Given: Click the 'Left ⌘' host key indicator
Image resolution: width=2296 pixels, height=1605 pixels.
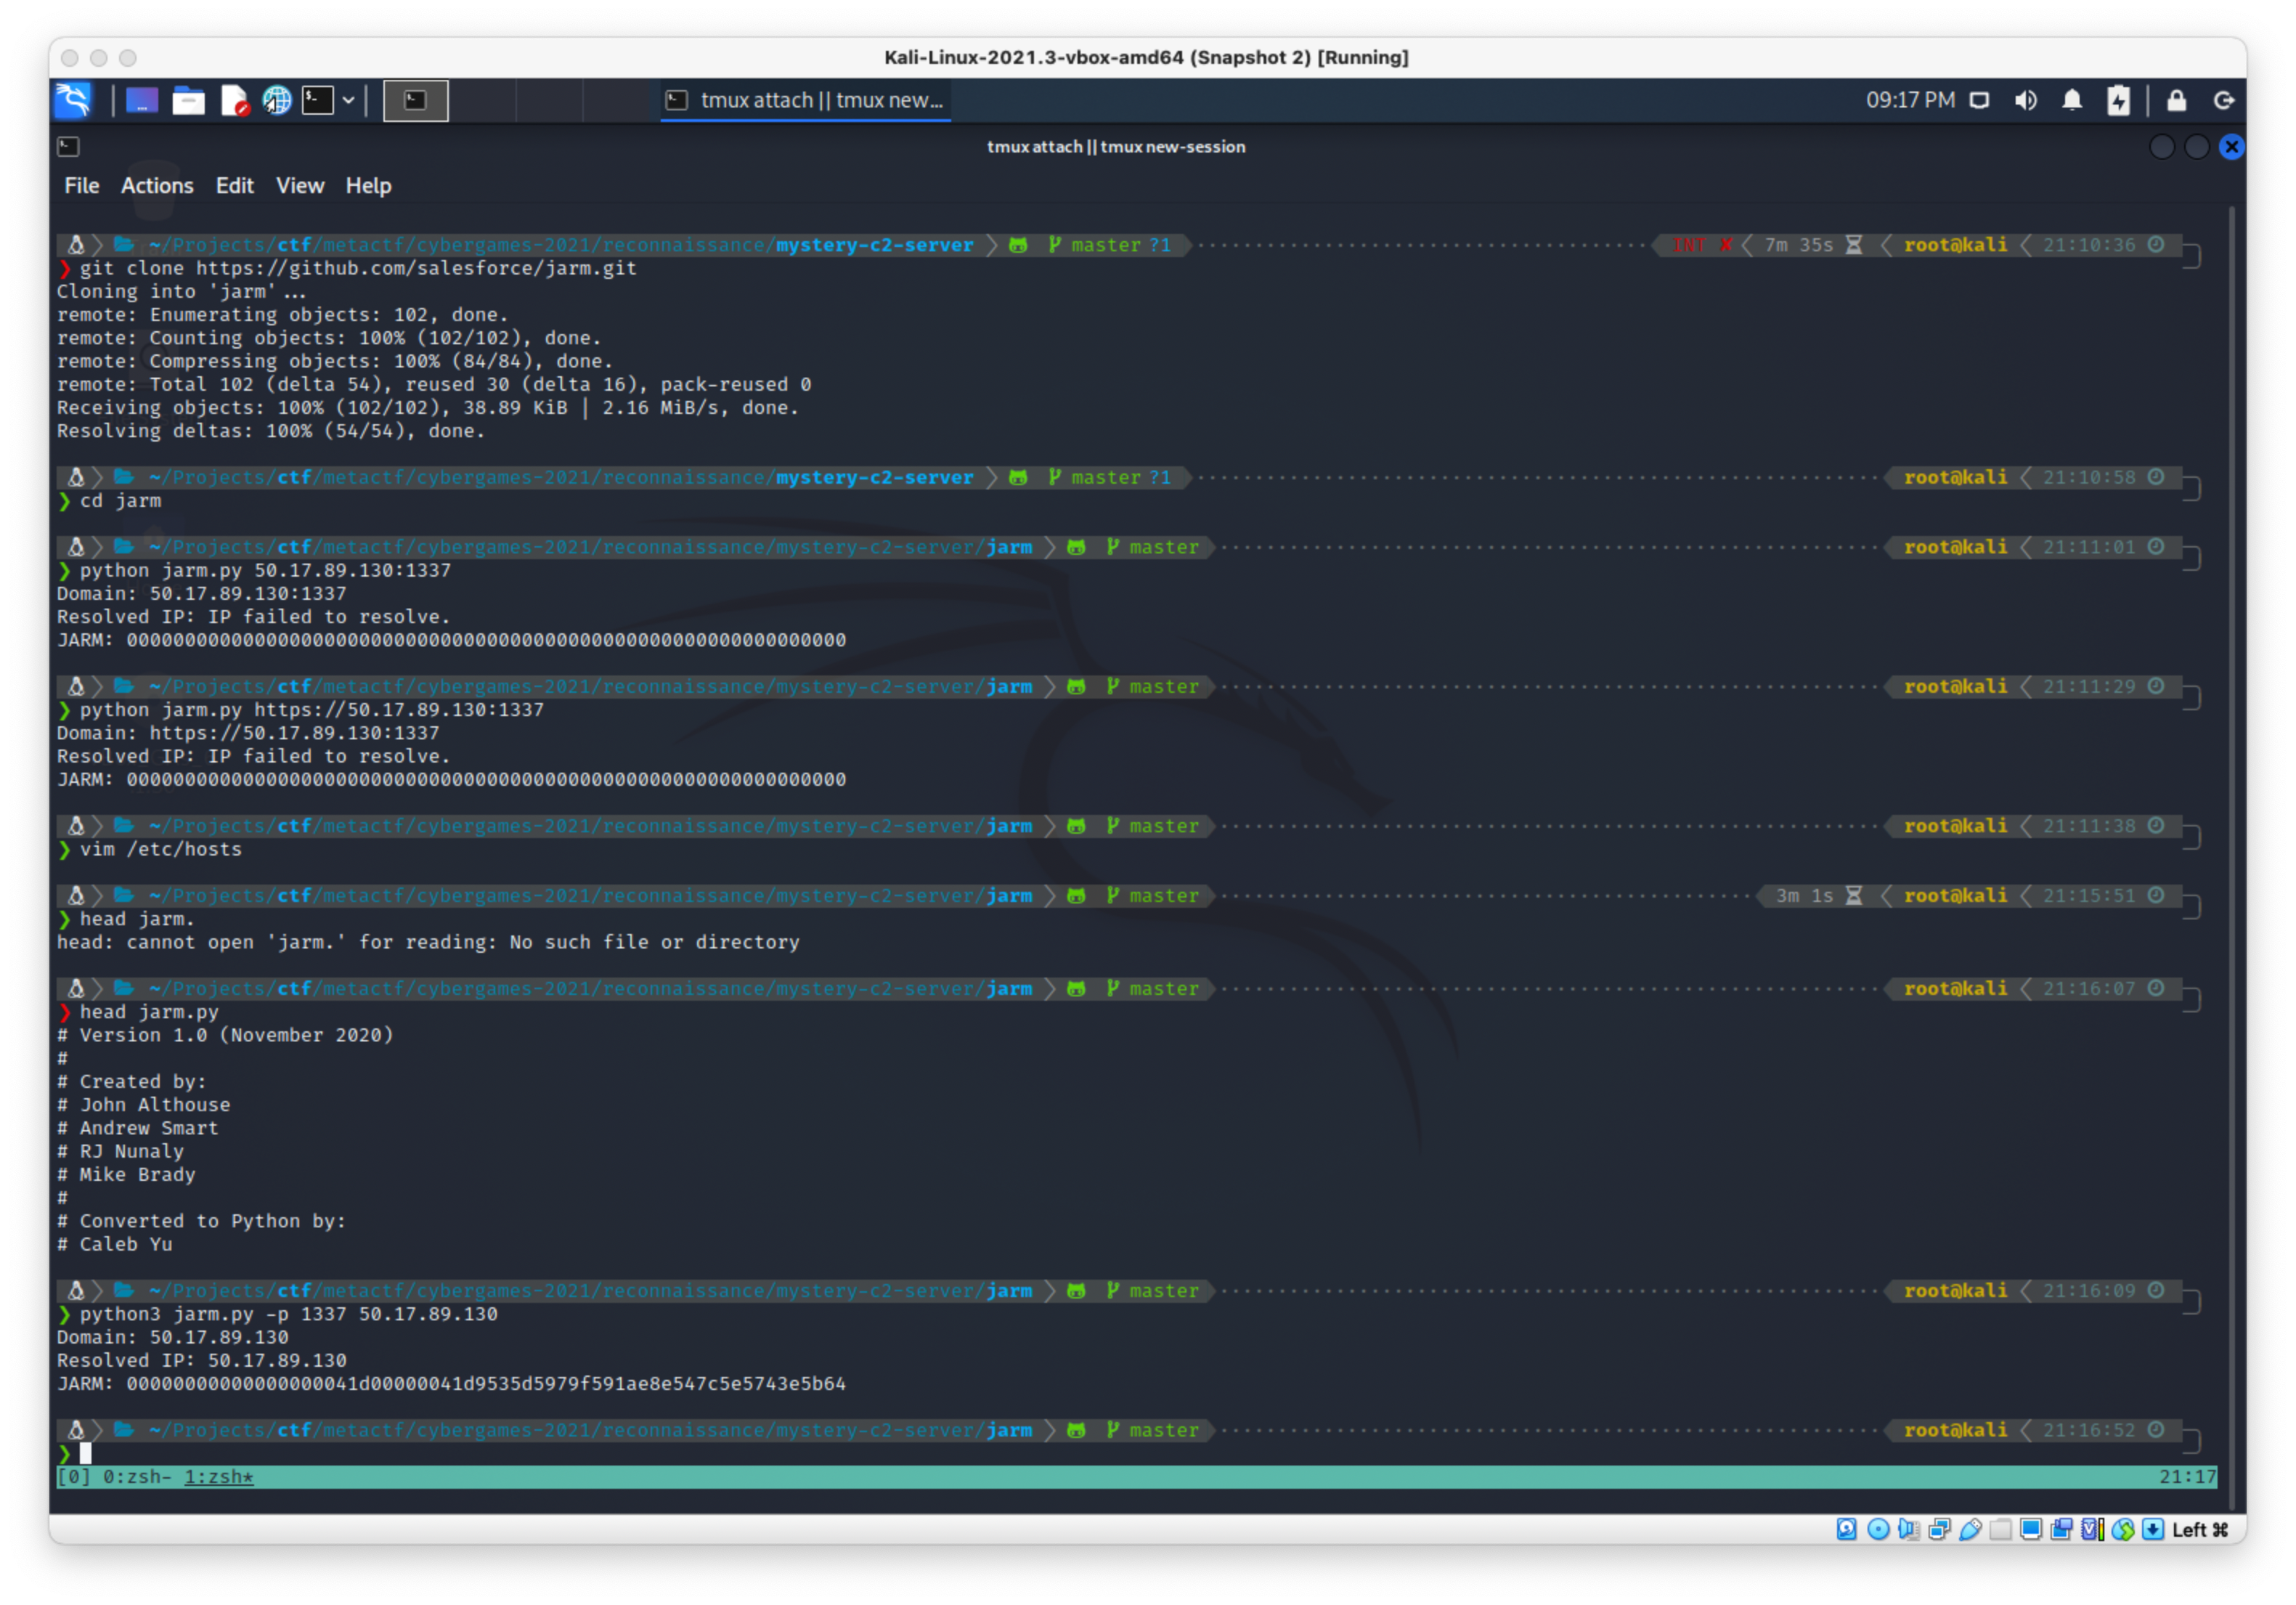Looking at the screenshot, I should point(2200,1529).
